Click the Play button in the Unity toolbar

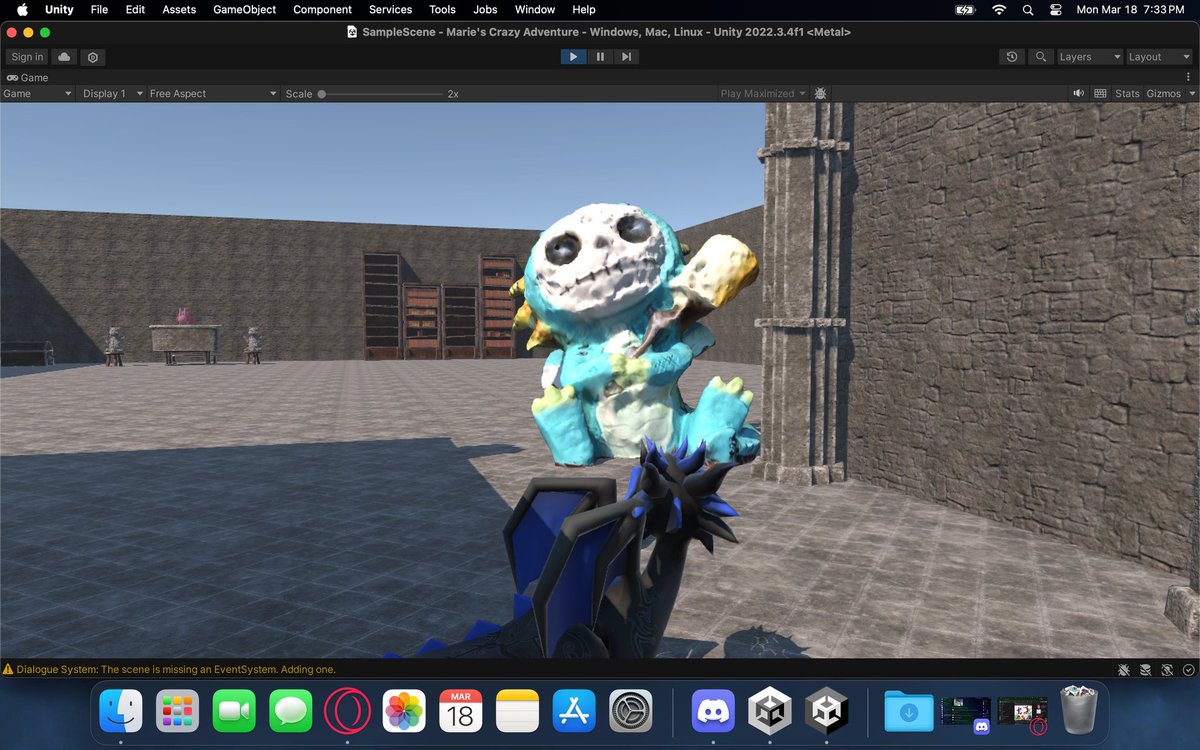point(573,57)
